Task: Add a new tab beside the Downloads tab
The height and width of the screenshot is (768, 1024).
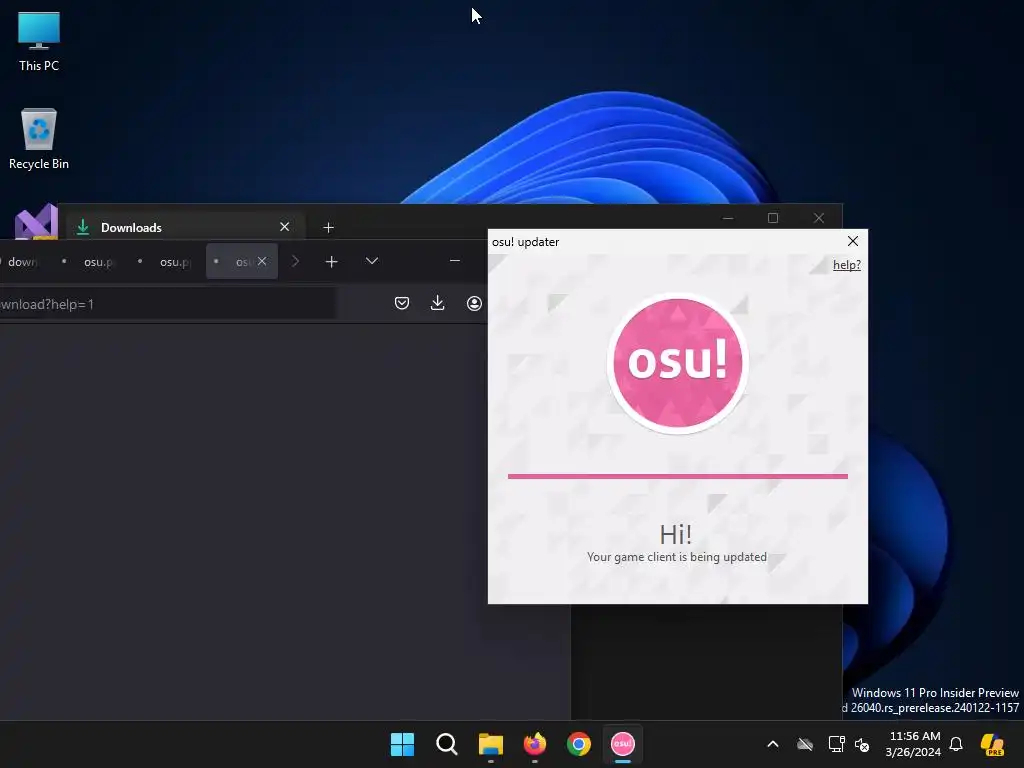Action: (x=328, y=227)
